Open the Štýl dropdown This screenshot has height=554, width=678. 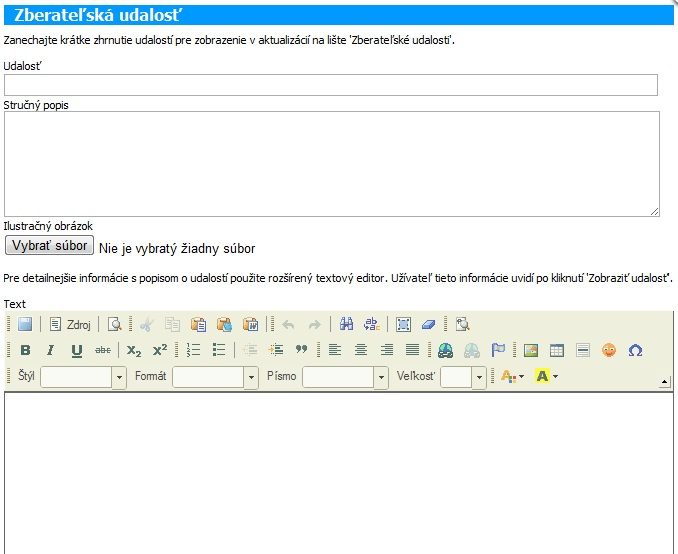tap(83, 377)
